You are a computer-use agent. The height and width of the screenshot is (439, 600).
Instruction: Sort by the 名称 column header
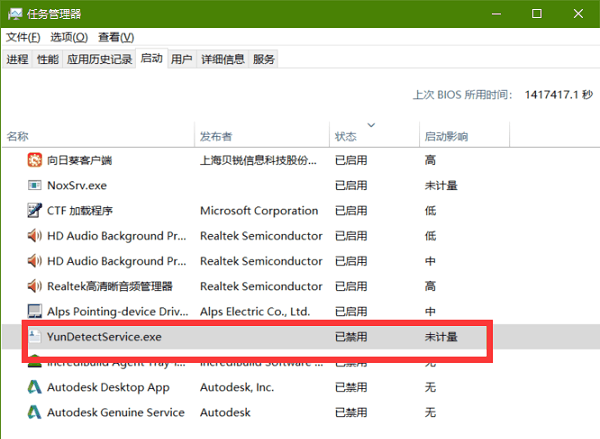(99, 136)
